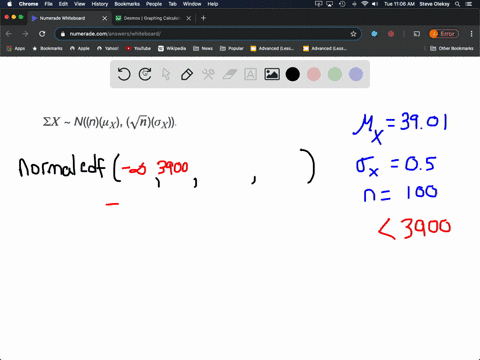
Task: Open the File menu
Action: (x=49, y=4)
